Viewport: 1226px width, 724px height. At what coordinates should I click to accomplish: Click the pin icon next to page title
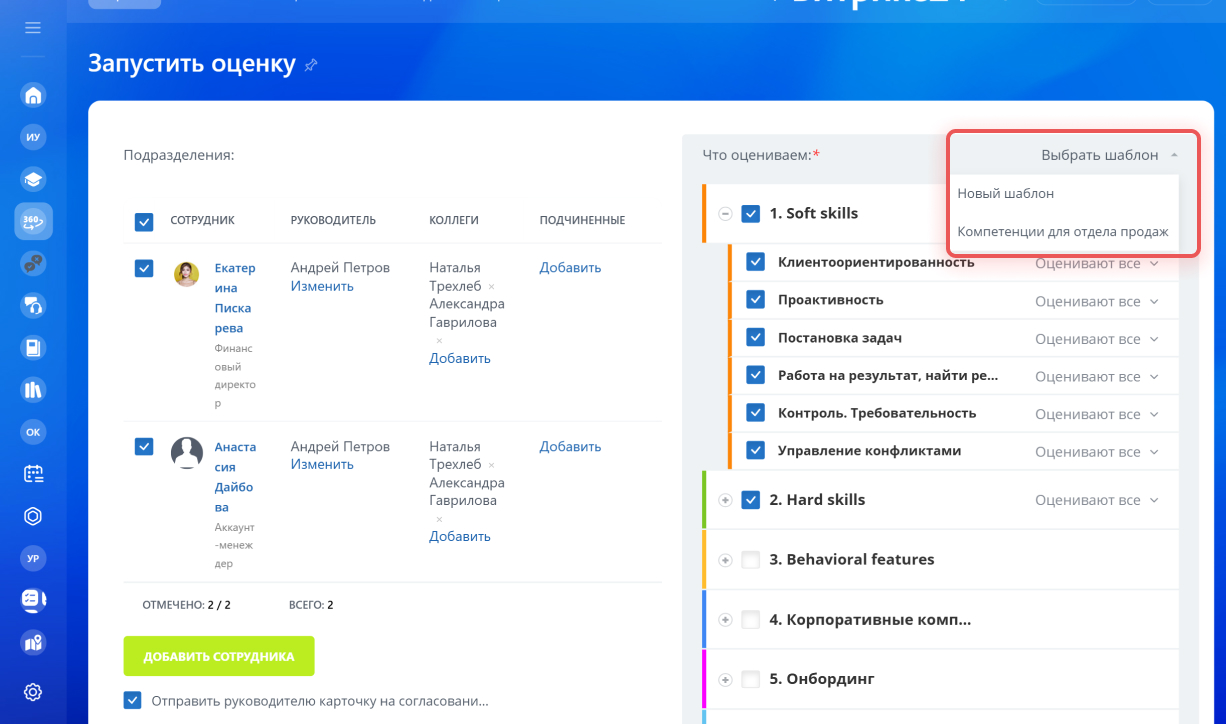[311, 65]
